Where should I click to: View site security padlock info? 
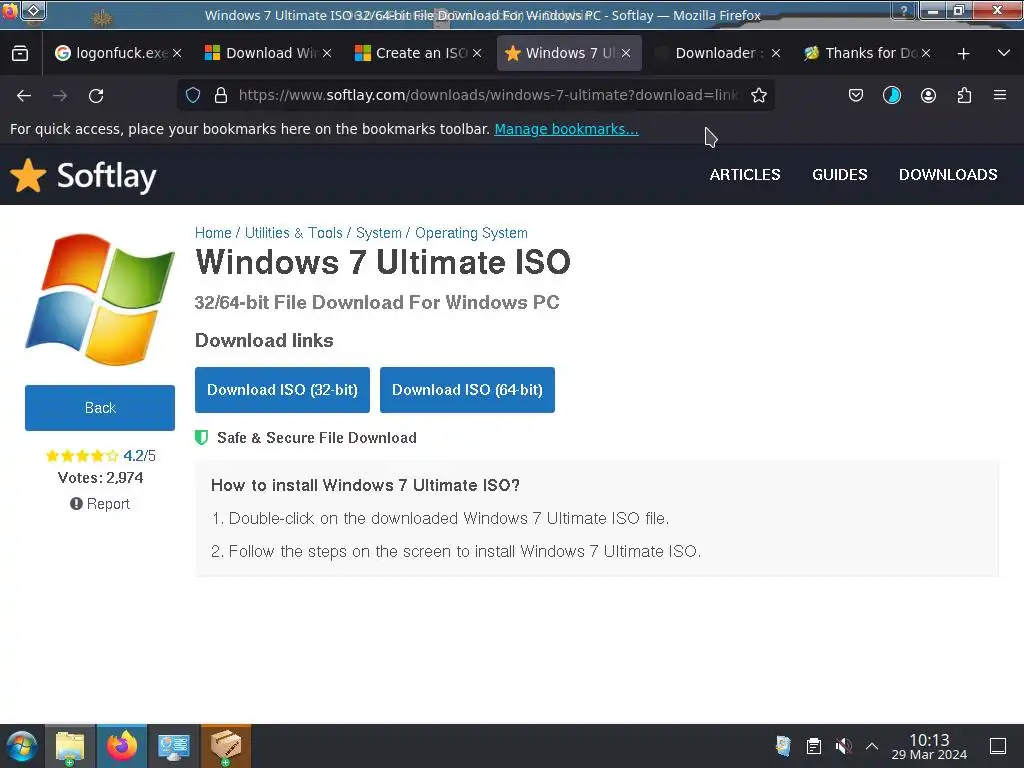click(221, 95)
